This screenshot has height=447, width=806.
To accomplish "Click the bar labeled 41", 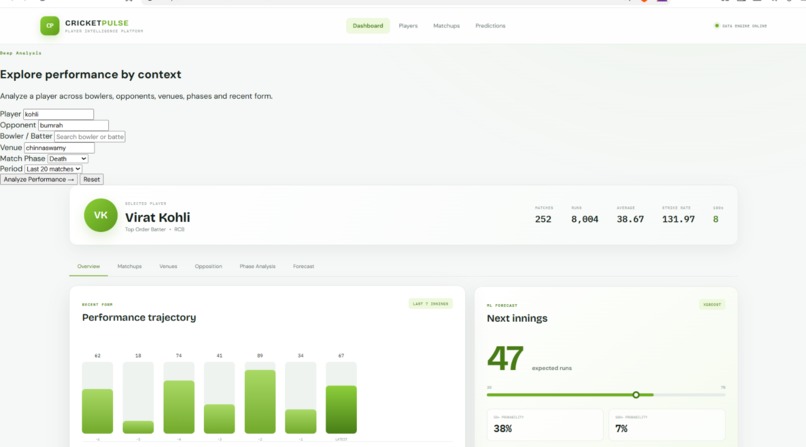I will (219, 419).
